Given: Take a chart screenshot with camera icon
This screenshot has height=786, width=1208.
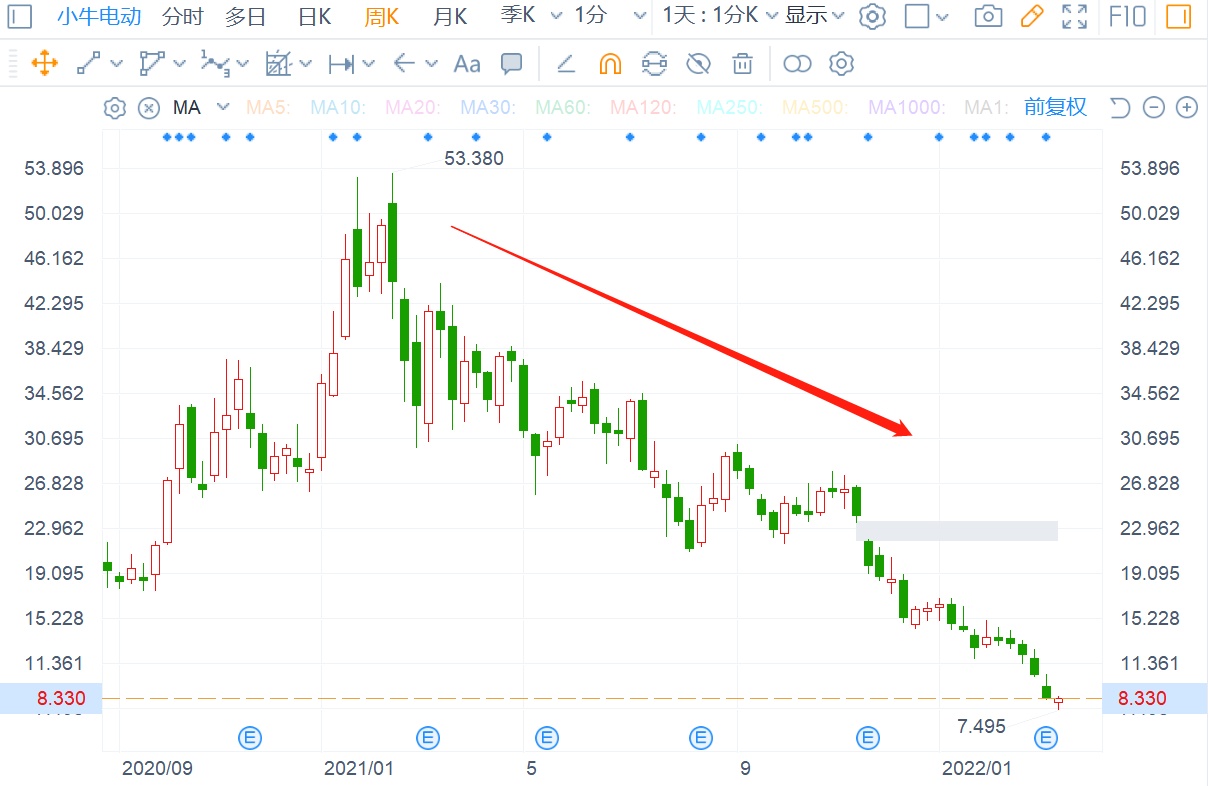Looking at the screenshot, I should tap(988, 16).
